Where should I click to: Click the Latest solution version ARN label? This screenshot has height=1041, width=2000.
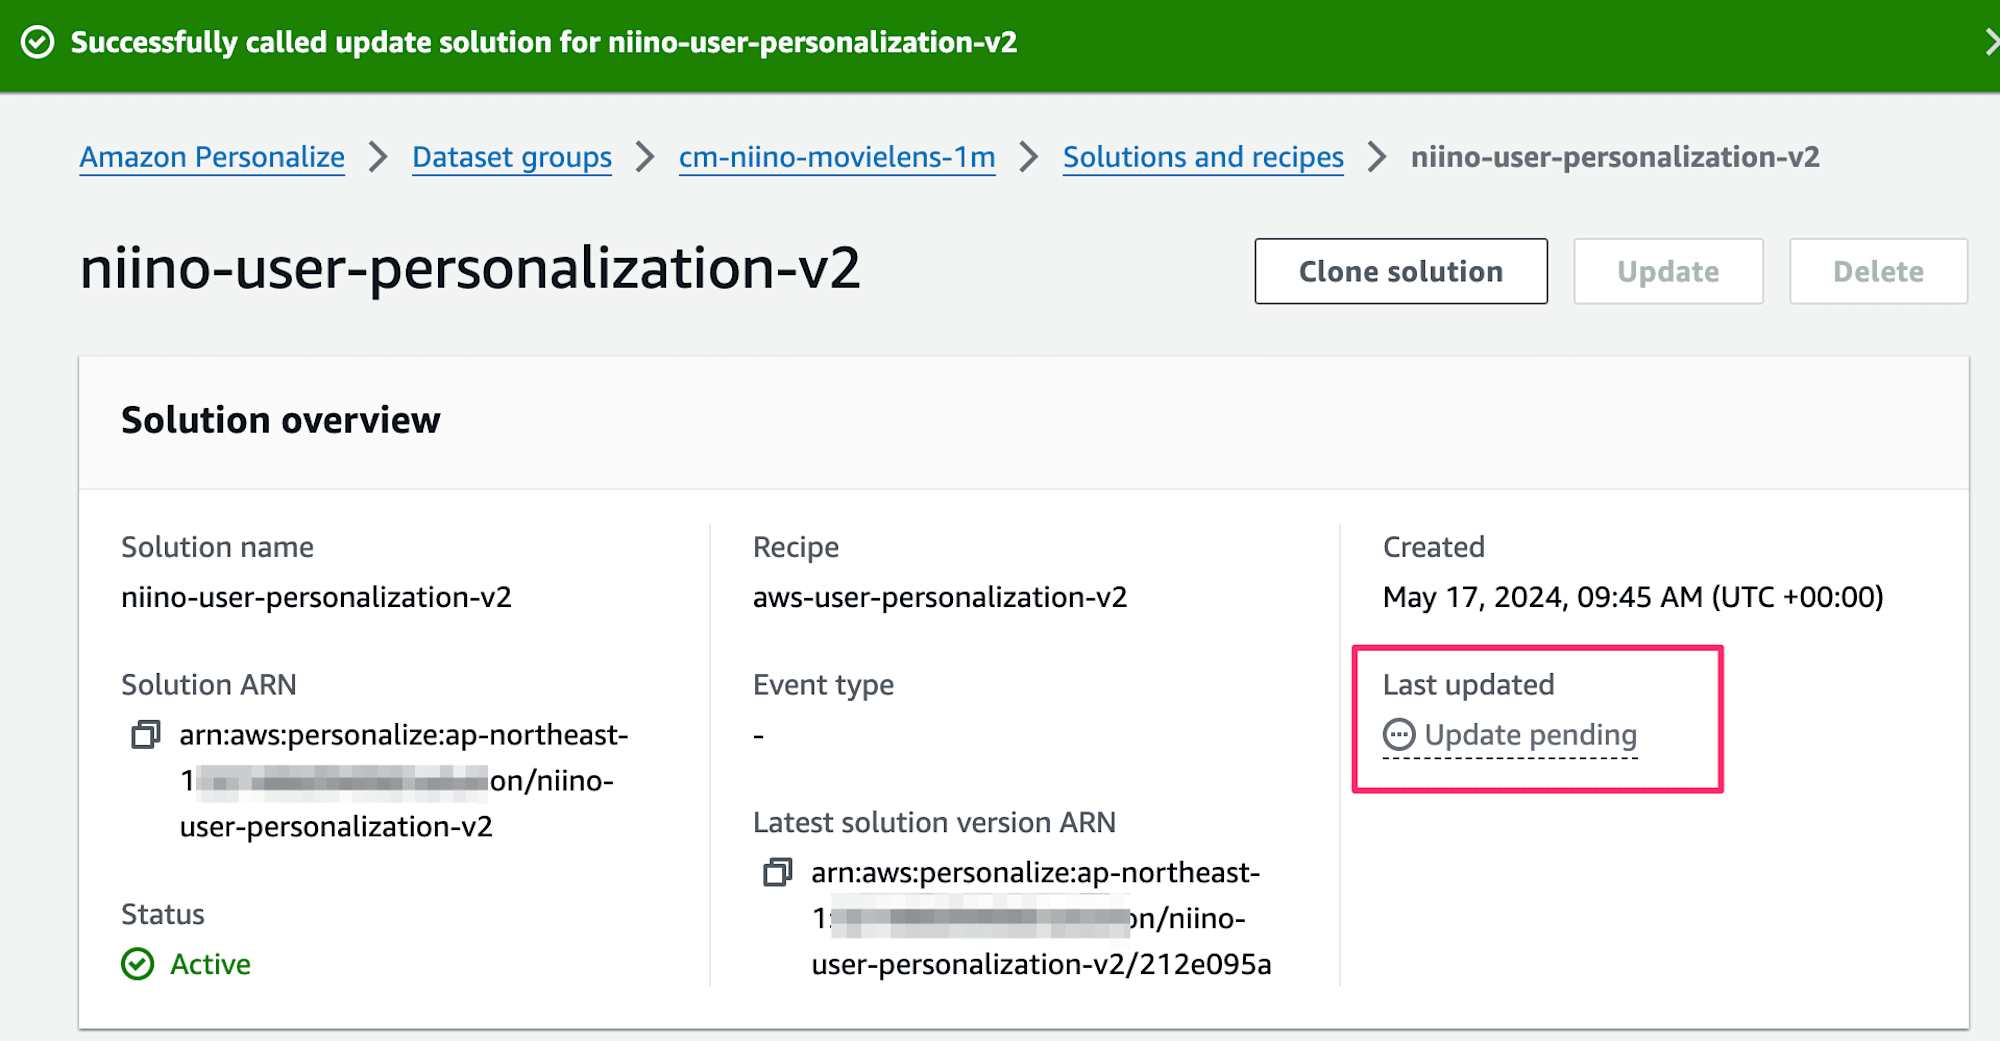934,822
